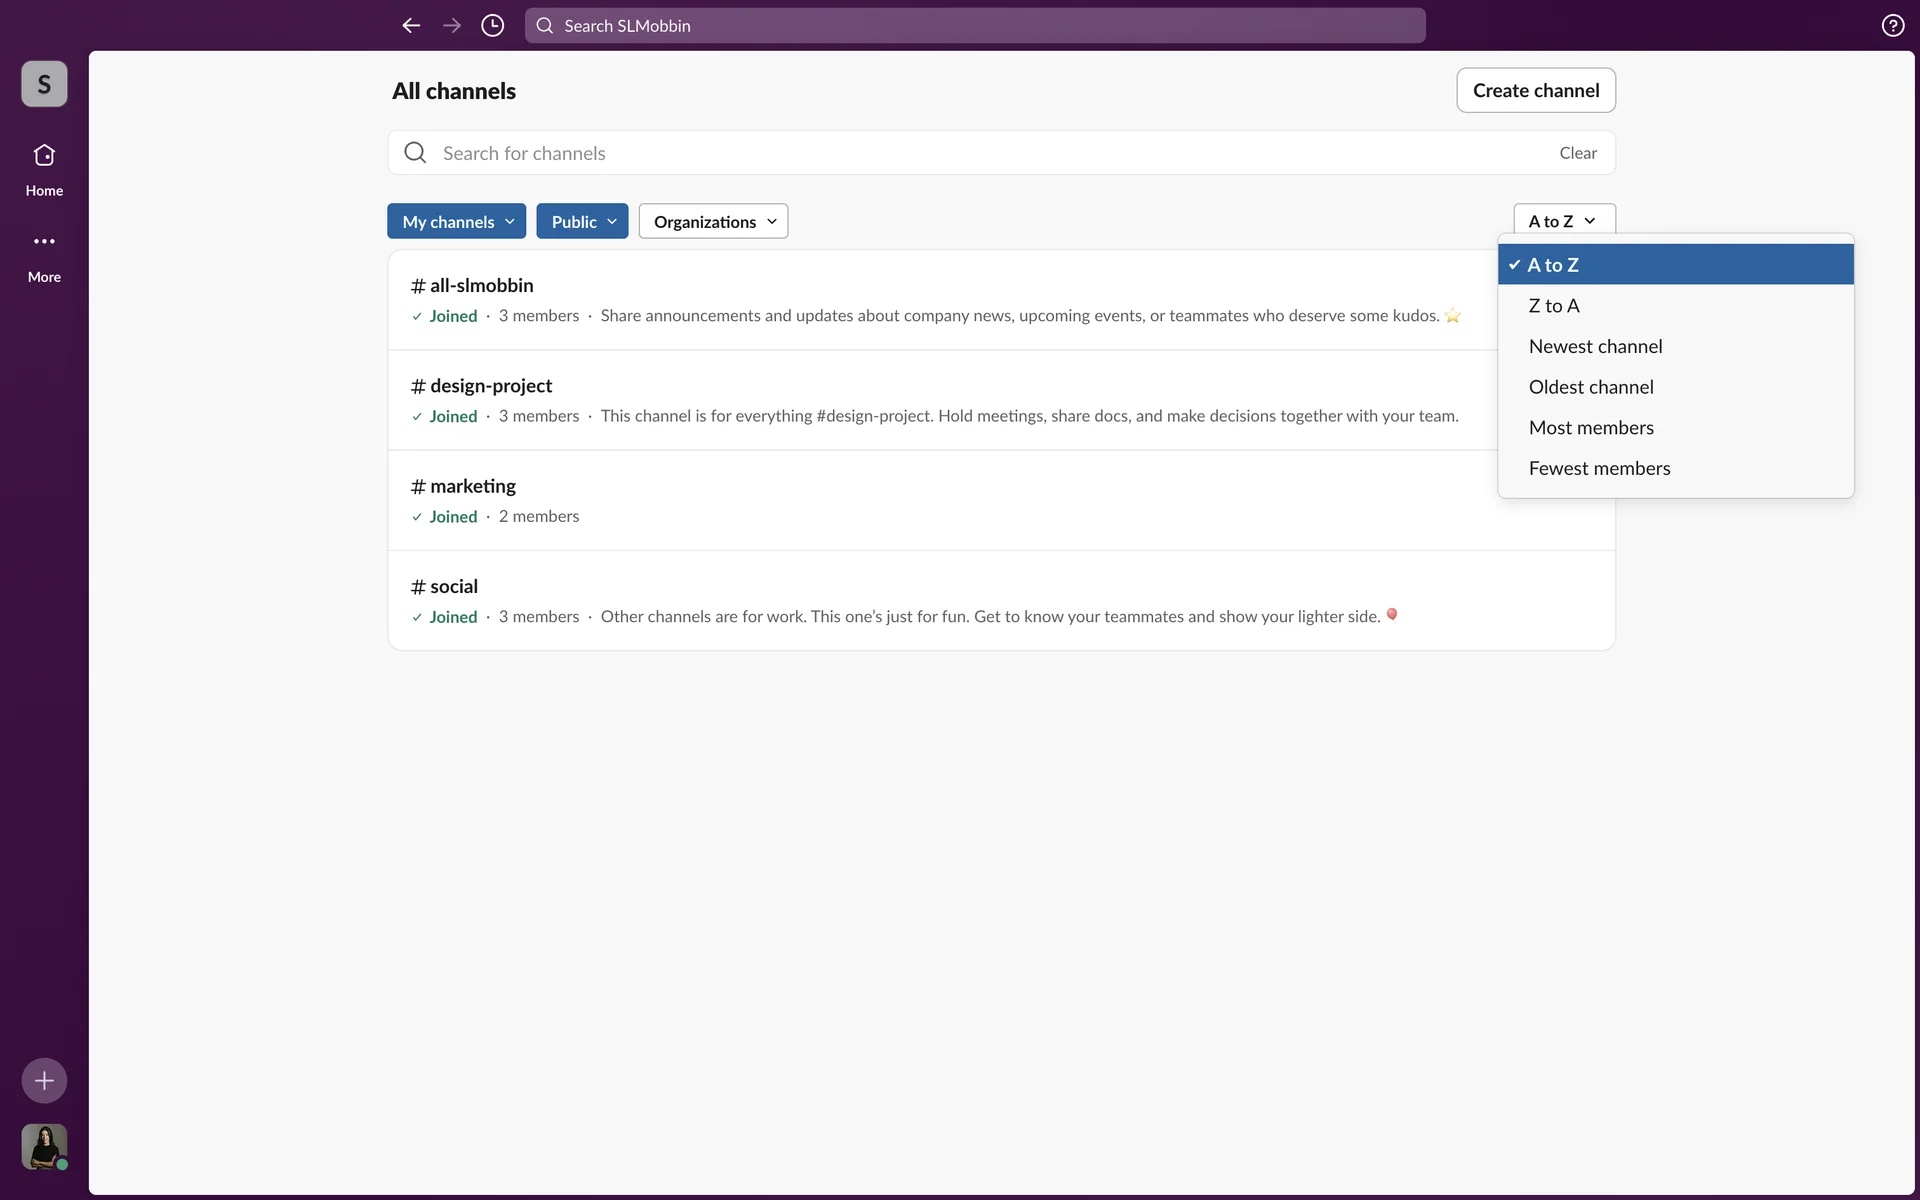This screenshot has height=1200, width=1920.
Task: Select the Z to A sort option
Action: click(x=1554, y=306)
